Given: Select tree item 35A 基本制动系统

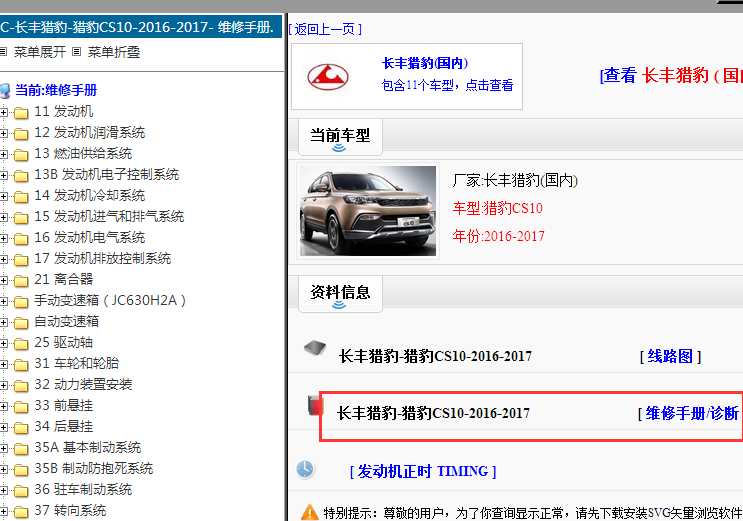Looking at the screenshot, I should click(x=88, y=448).
